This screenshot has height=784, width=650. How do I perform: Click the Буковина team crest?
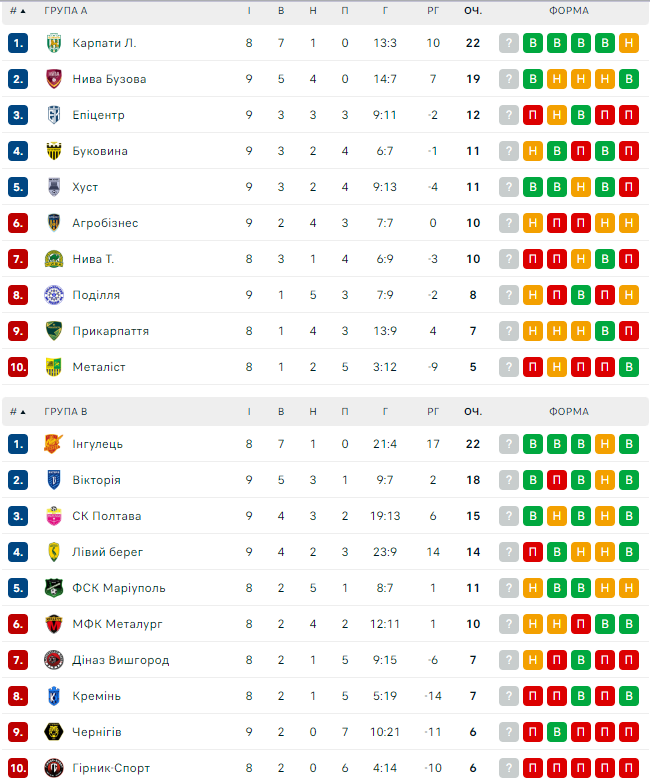point(54,151)
